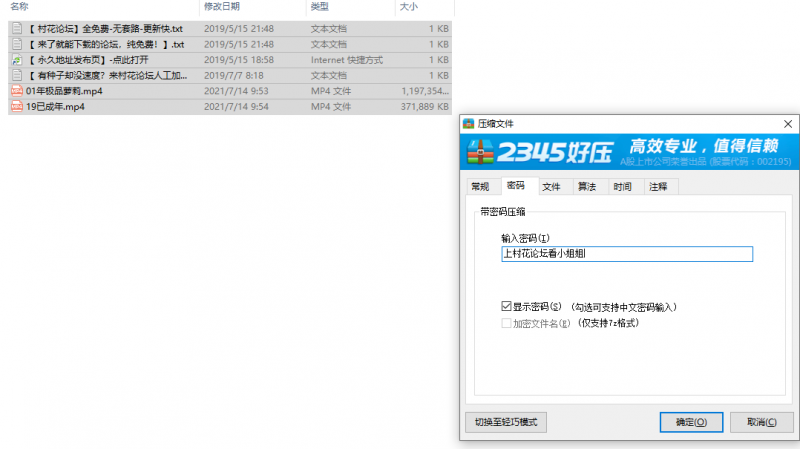Click the icon of the 1,197,354 KB MP4
Viewport: 800px width, 449px height.
tap(16, 91)
